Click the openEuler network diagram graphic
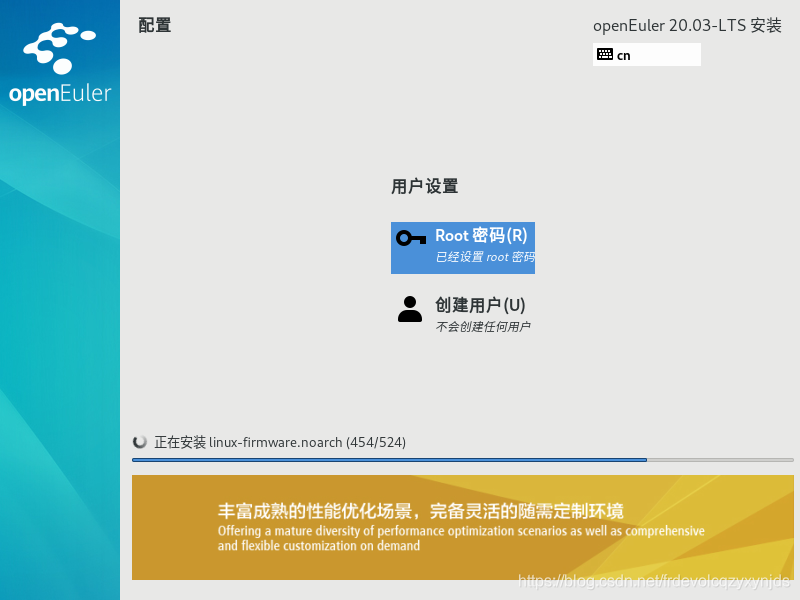800x600 pixels. click(58, 45)
